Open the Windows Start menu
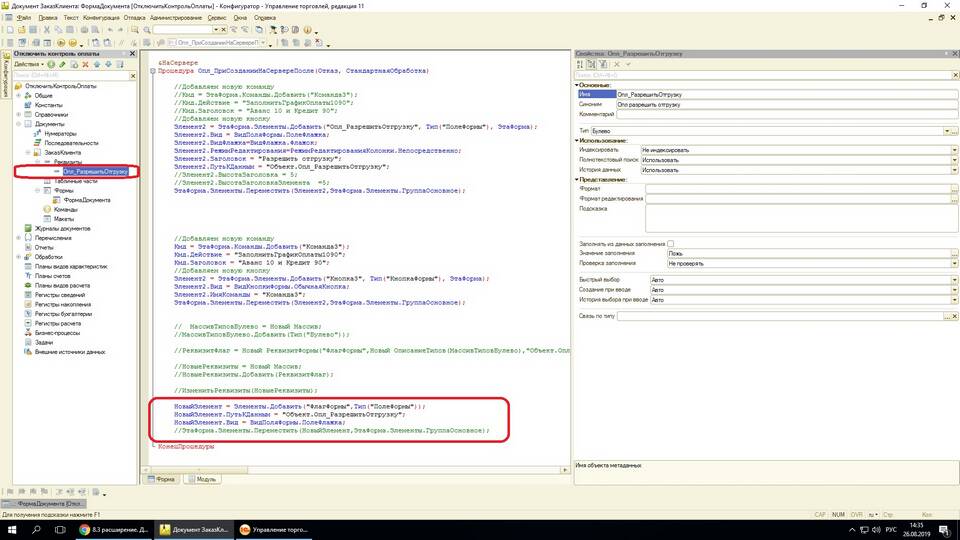The width and height of the screenshot is (960, 540). tap(10, 529)
